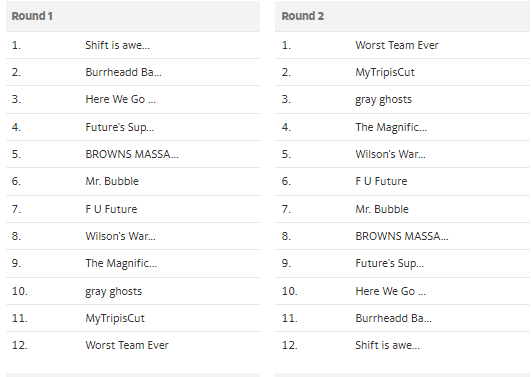Select the Round 2 header

402,16
